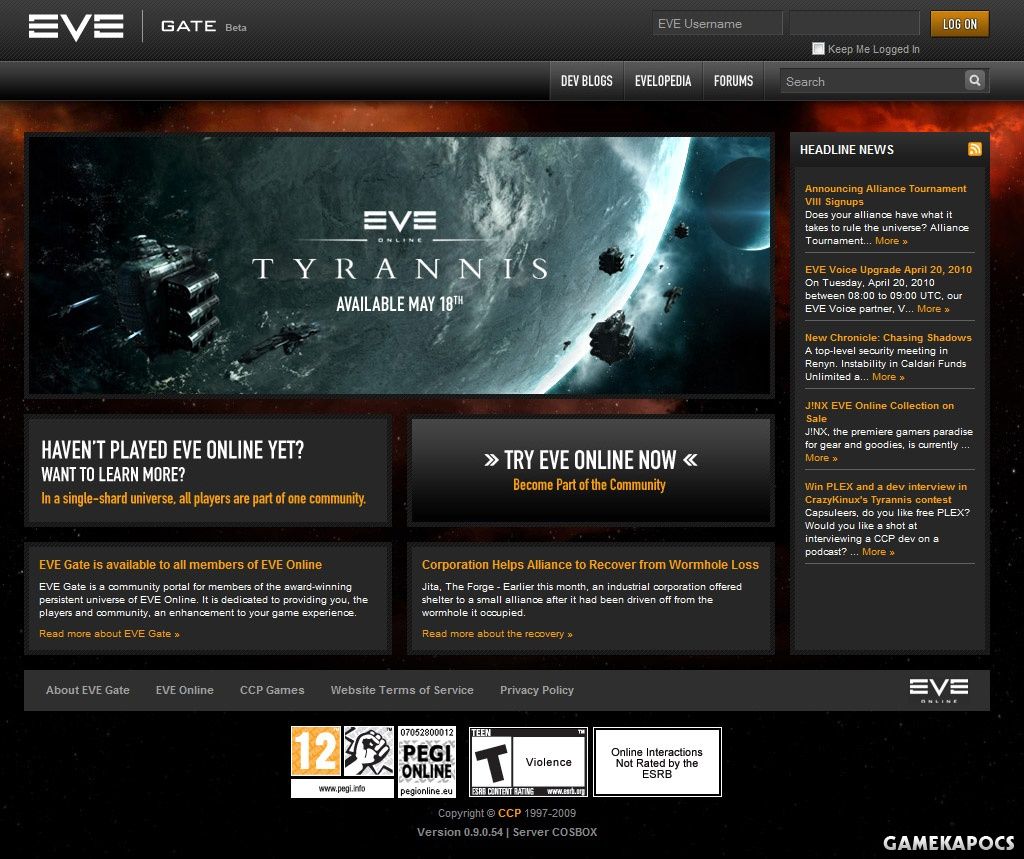Click the search magnifier icon
Viewport: 1024px width, 859px height.
point(975,81)
